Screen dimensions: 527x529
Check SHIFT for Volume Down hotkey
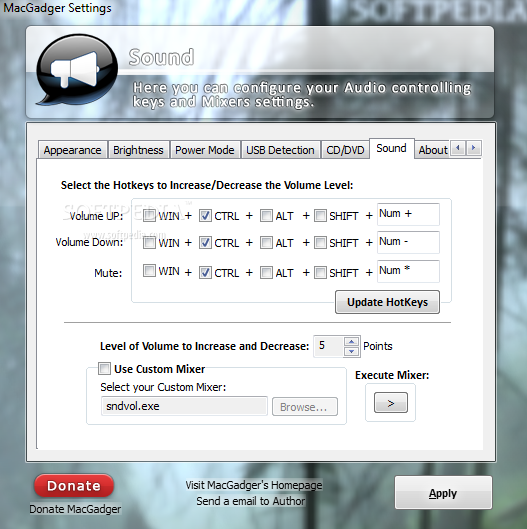pos(320,243)
